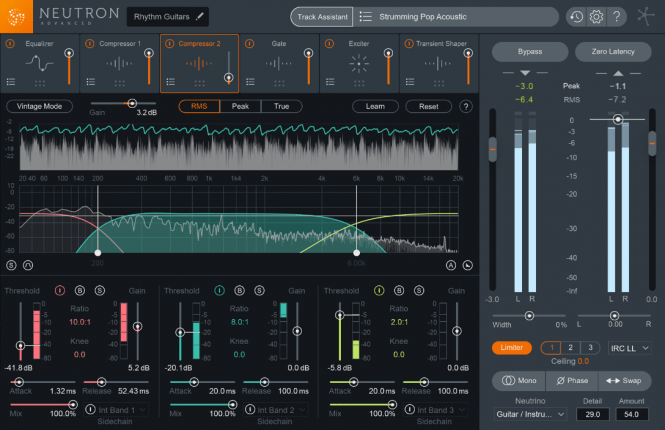665x430 pixels.
Task: Click the compressor help question mark icon
Action: pyautogui.click(x=466, y=106)
